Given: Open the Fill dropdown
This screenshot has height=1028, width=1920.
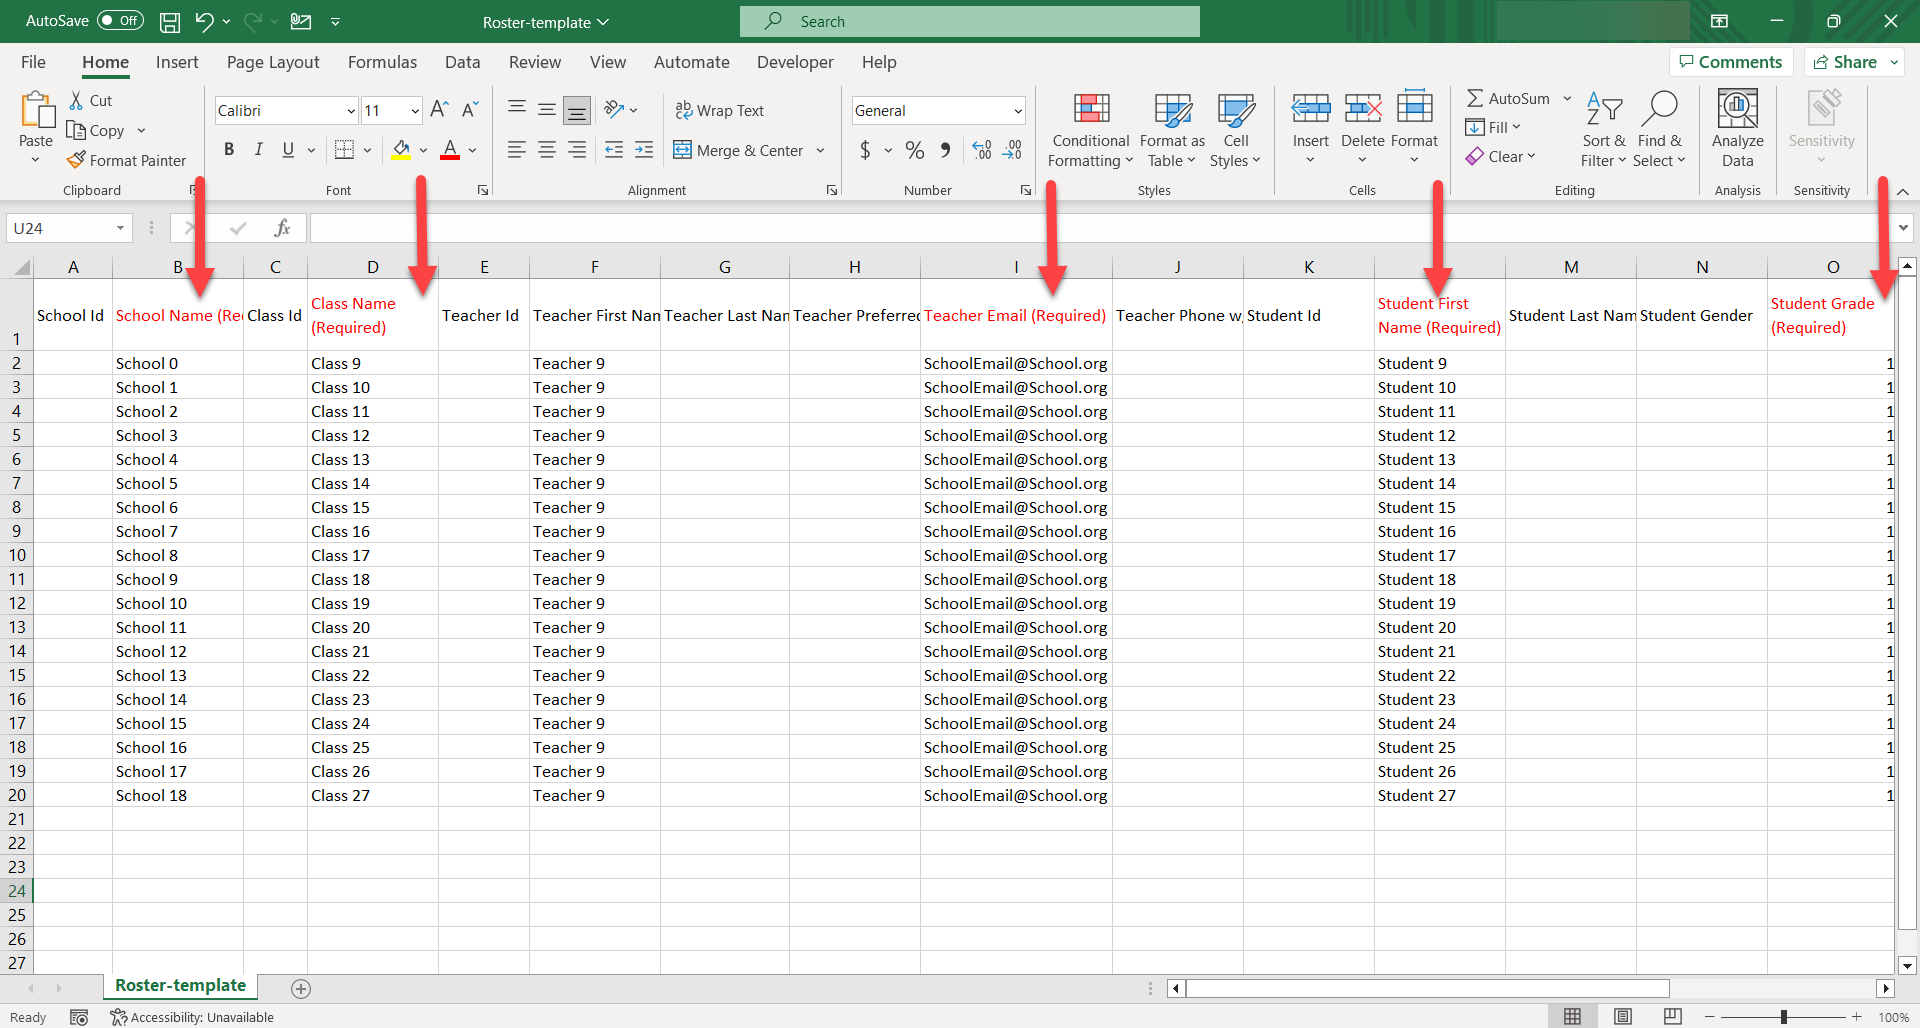Looking at the screenshot, I should click(x=1493, y=127).
